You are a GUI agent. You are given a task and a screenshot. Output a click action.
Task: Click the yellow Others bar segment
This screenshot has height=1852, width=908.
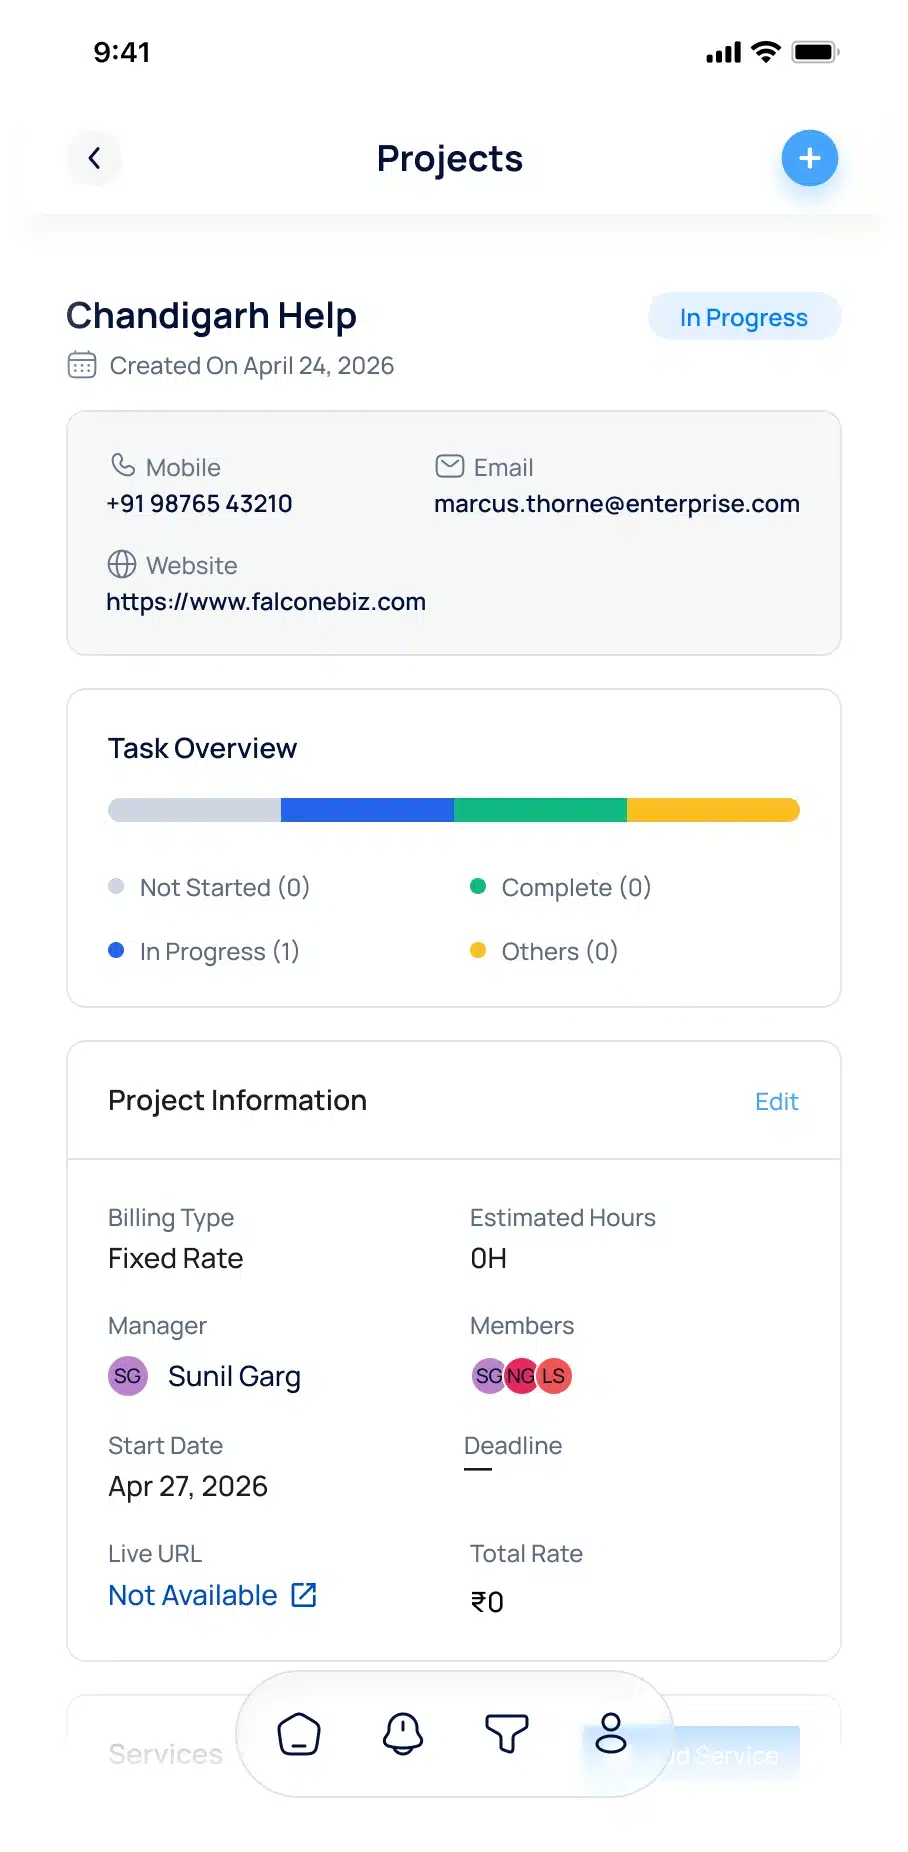[x=713, y=810]
